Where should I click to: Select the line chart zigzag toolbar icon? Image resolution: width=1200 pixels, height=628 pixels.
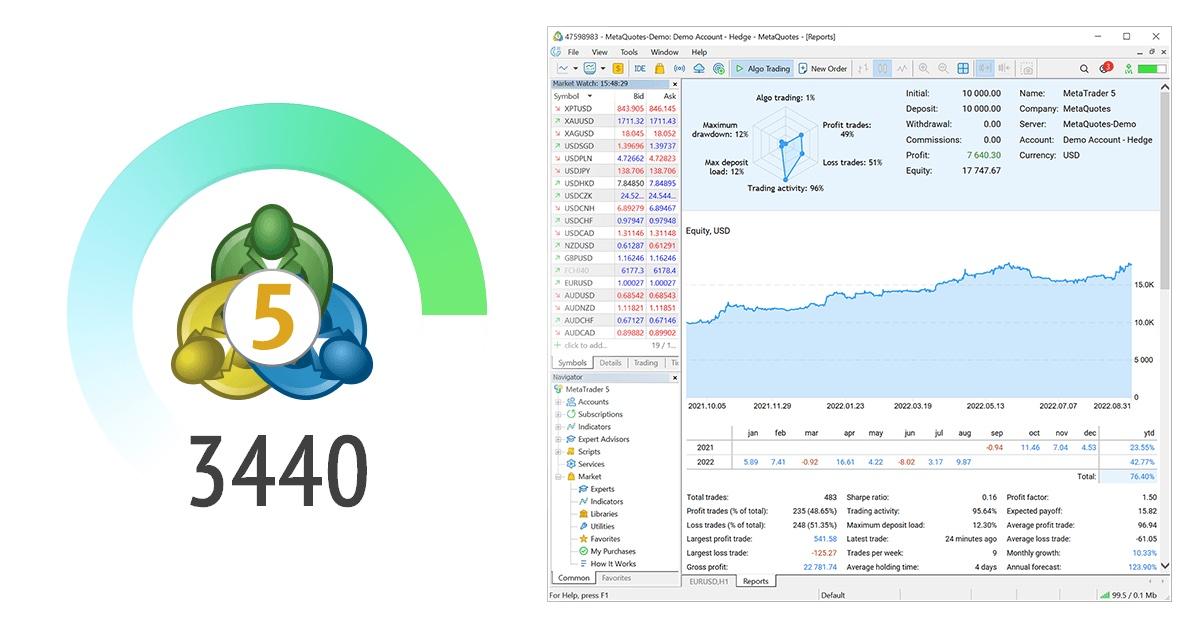pos(903,69)
